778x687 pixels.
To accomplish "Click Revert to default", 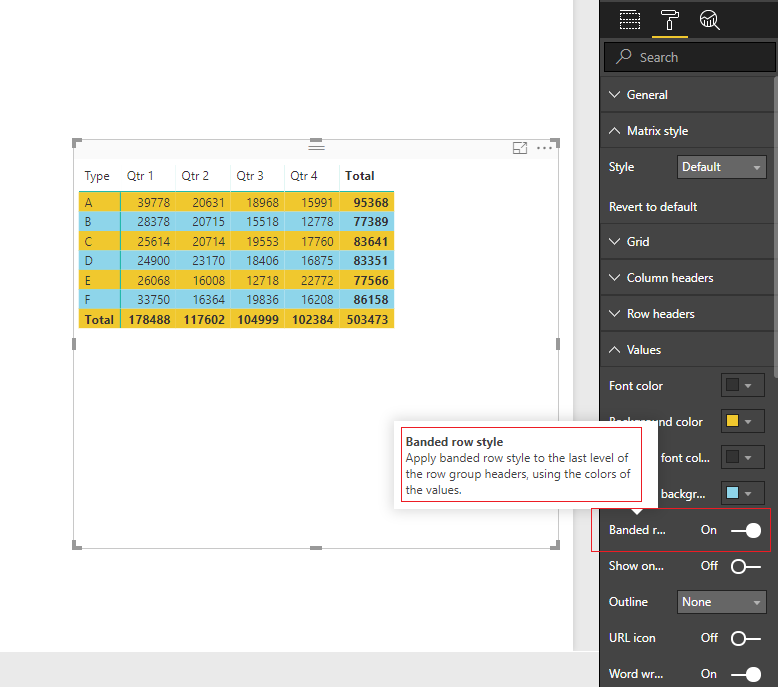I will pyautogui.click(x=653, y=207).
